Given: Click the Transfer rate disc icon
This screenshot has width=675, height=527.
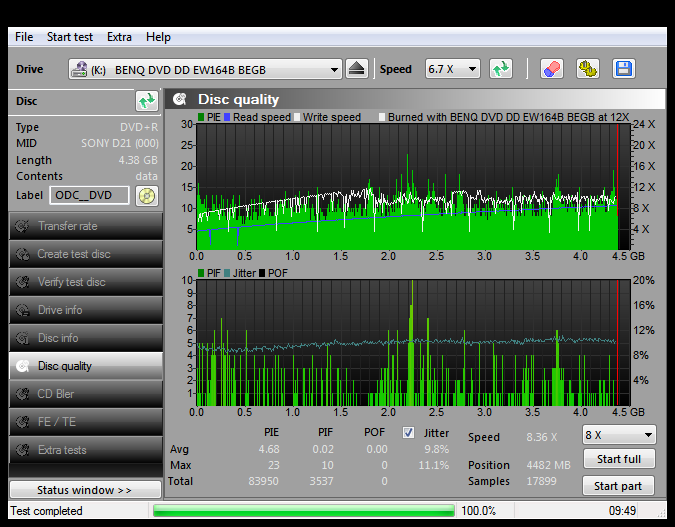Looking at the screenshot, I should (22, 226).
